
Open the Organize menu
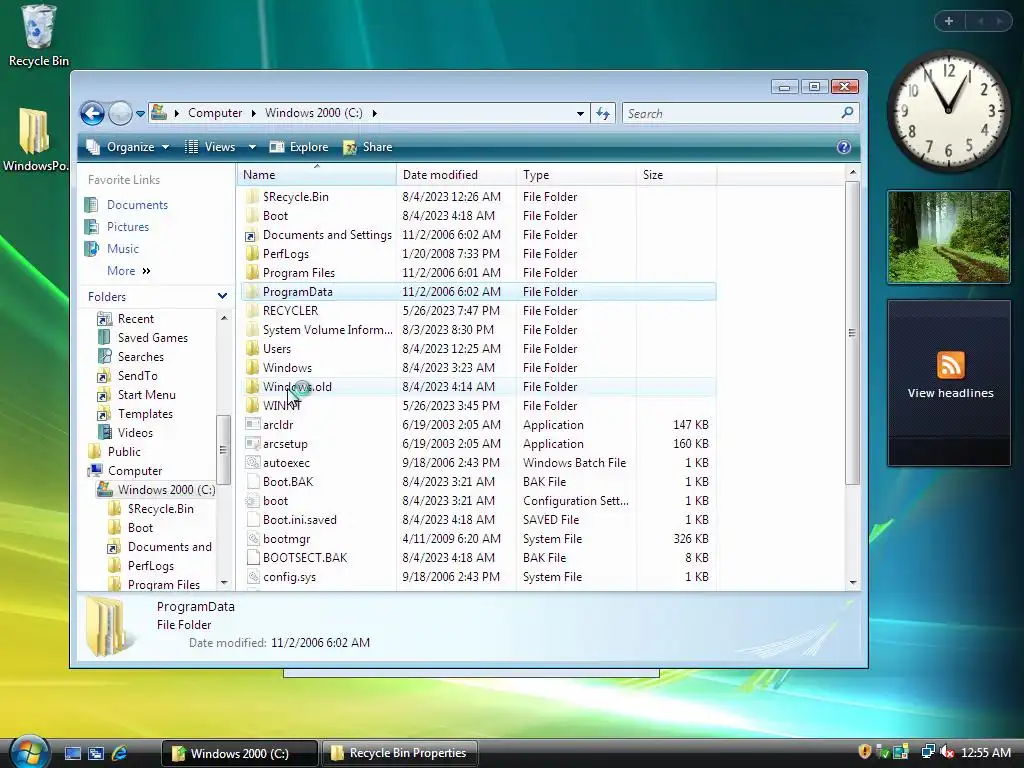coord(128,147)
